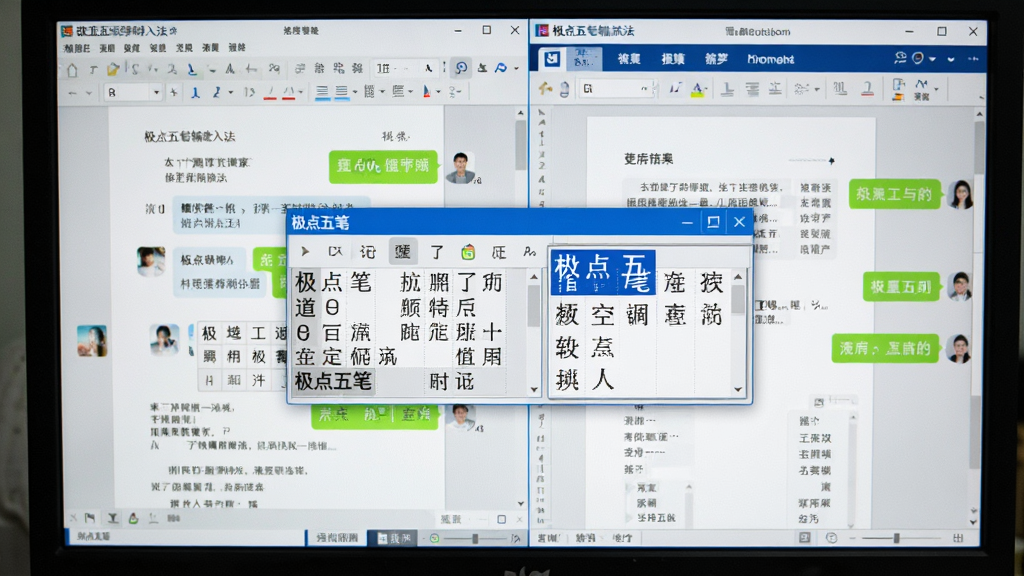Click the left window's vertical scrollbar

click(520, 307)
